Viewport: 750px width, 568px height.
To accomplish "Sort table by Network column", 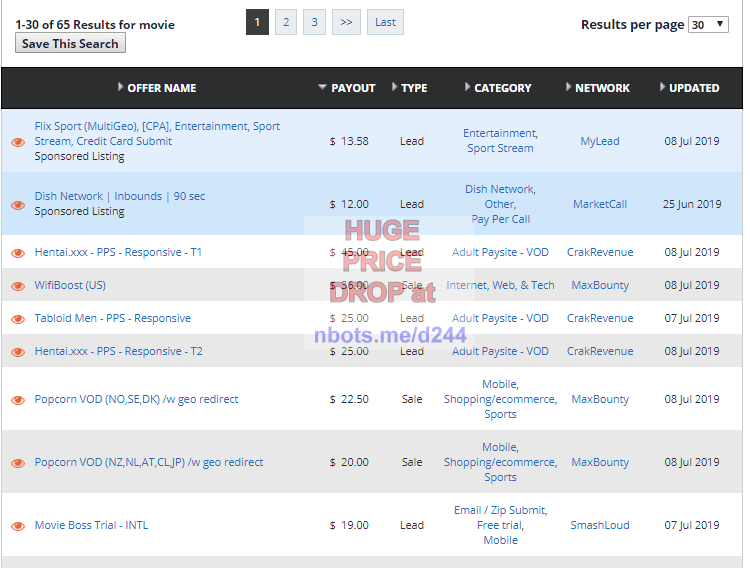I will 597,88.
